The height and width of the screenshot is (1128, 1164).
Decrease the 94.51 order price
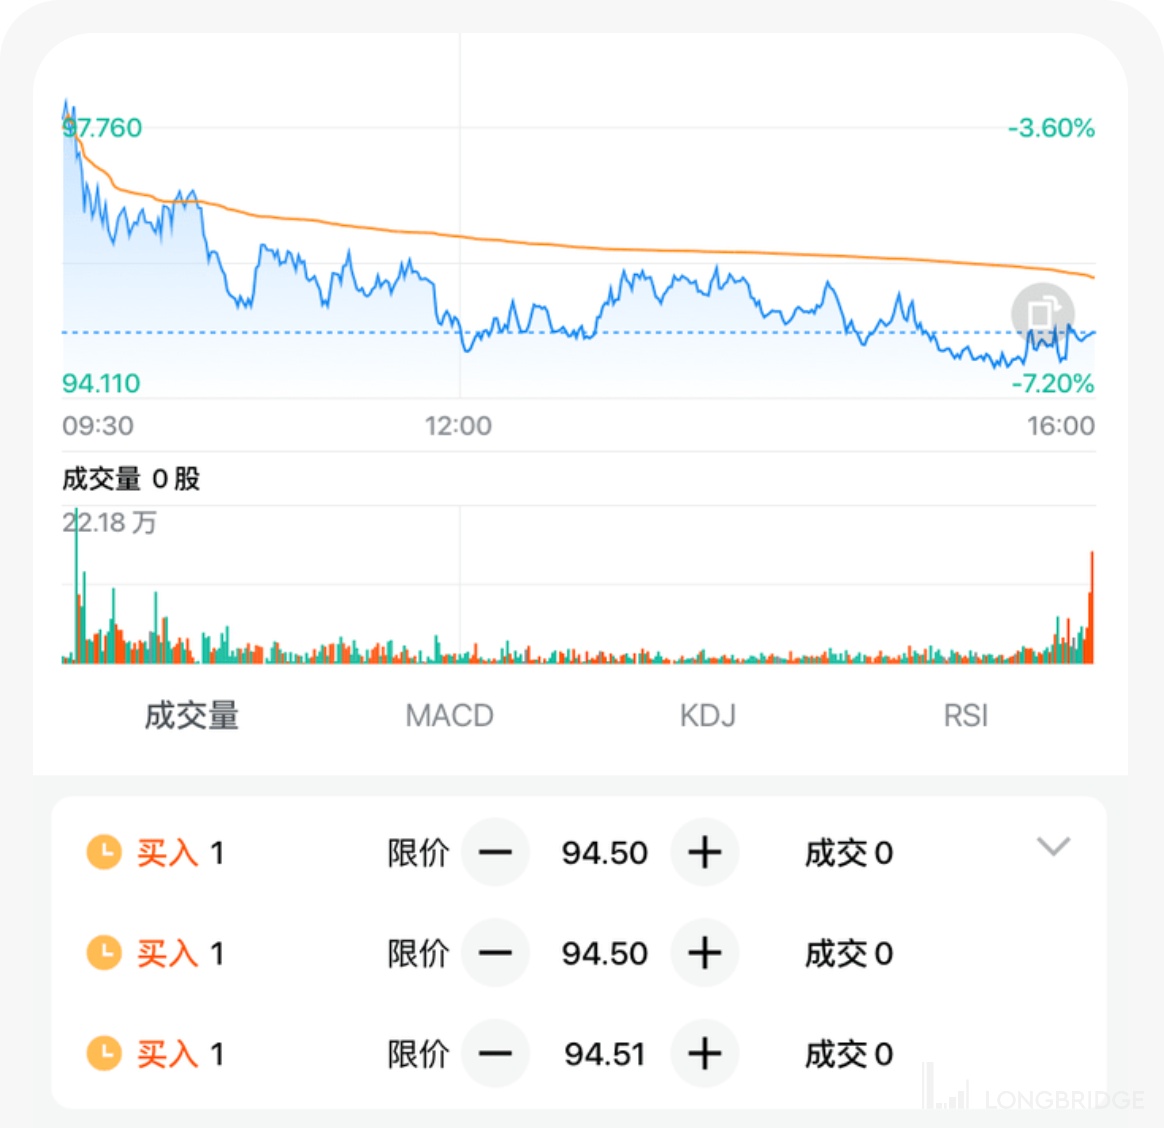tap(495, 1054)
